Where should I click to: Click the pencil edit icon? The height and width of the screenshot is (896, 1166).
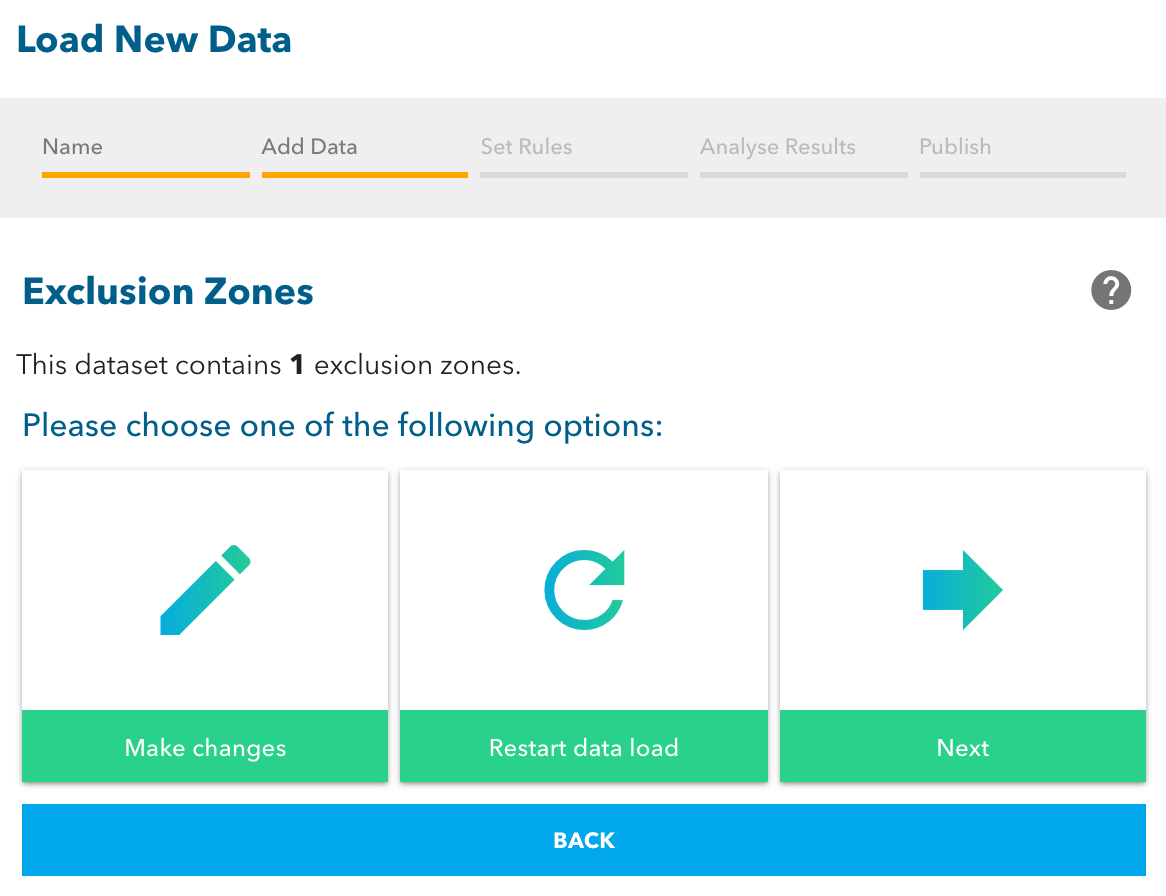[x=205, y=590]
